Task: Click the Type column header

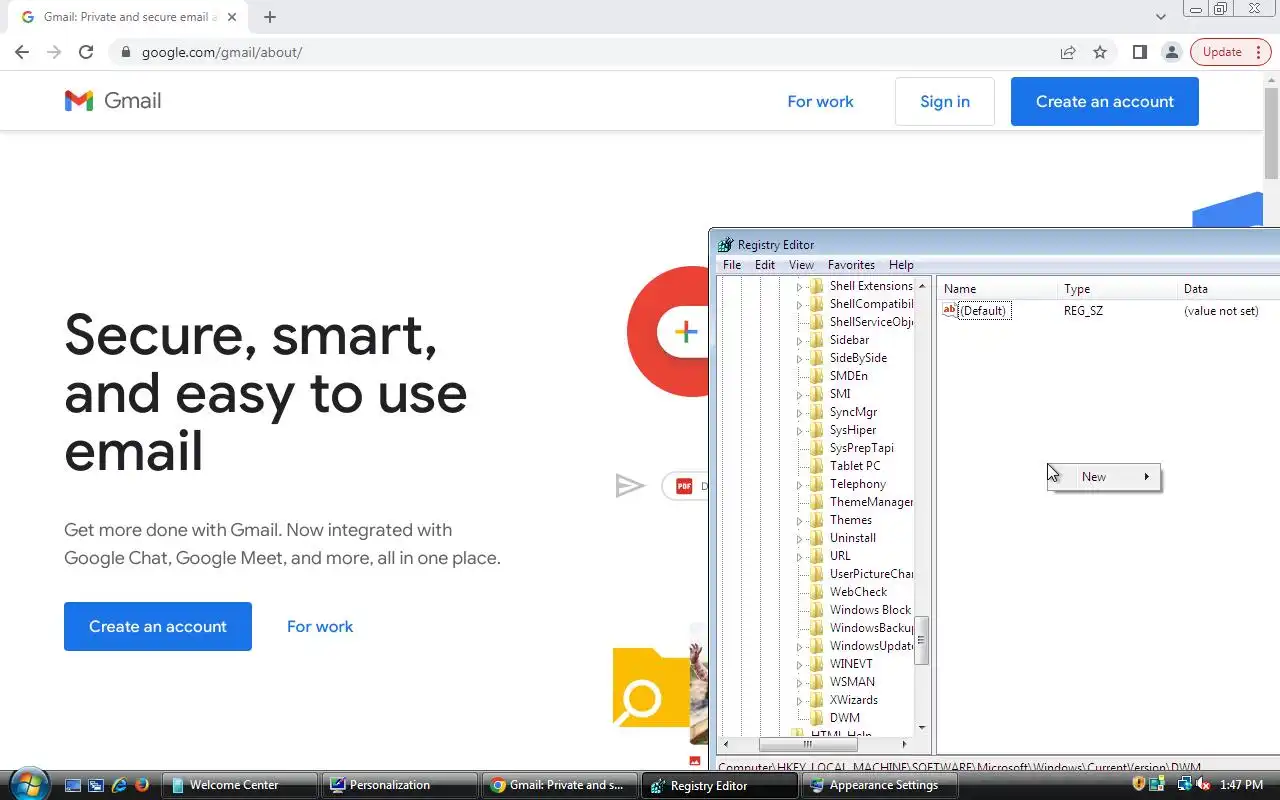Action: pos(1118,289)
